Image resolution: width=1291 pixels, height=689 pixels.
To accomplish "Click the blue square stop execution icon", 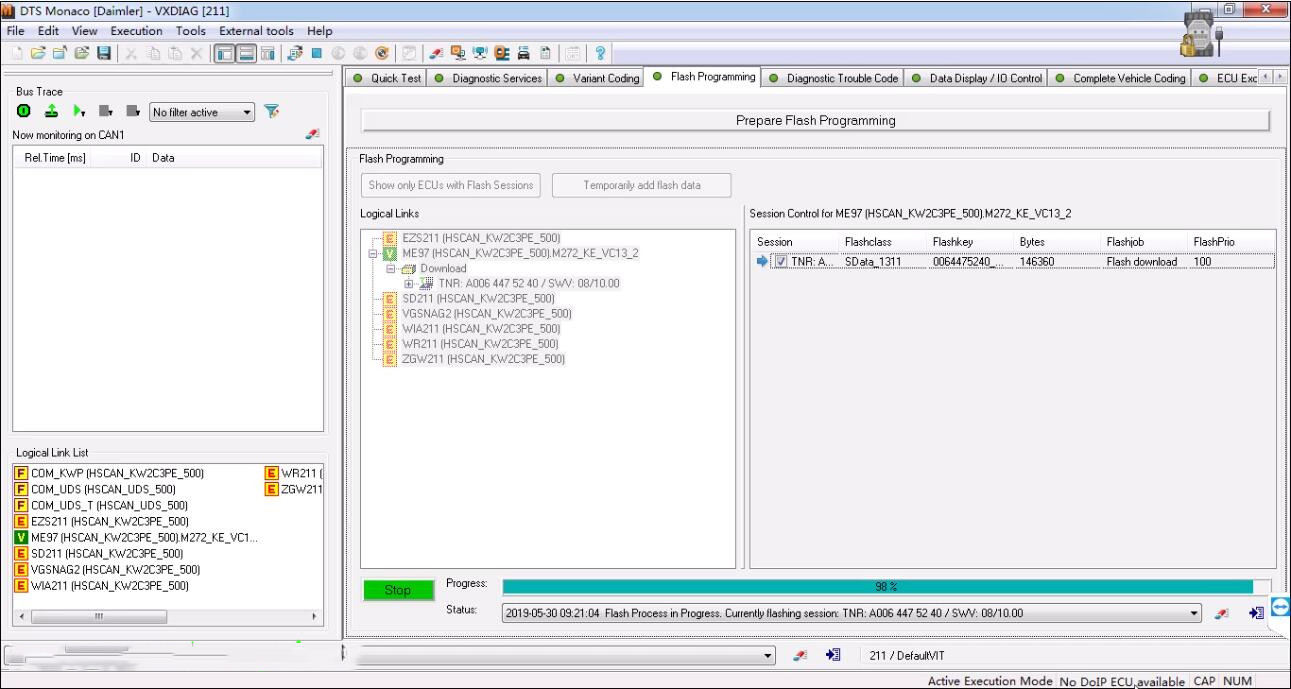I will click(316, 53).
